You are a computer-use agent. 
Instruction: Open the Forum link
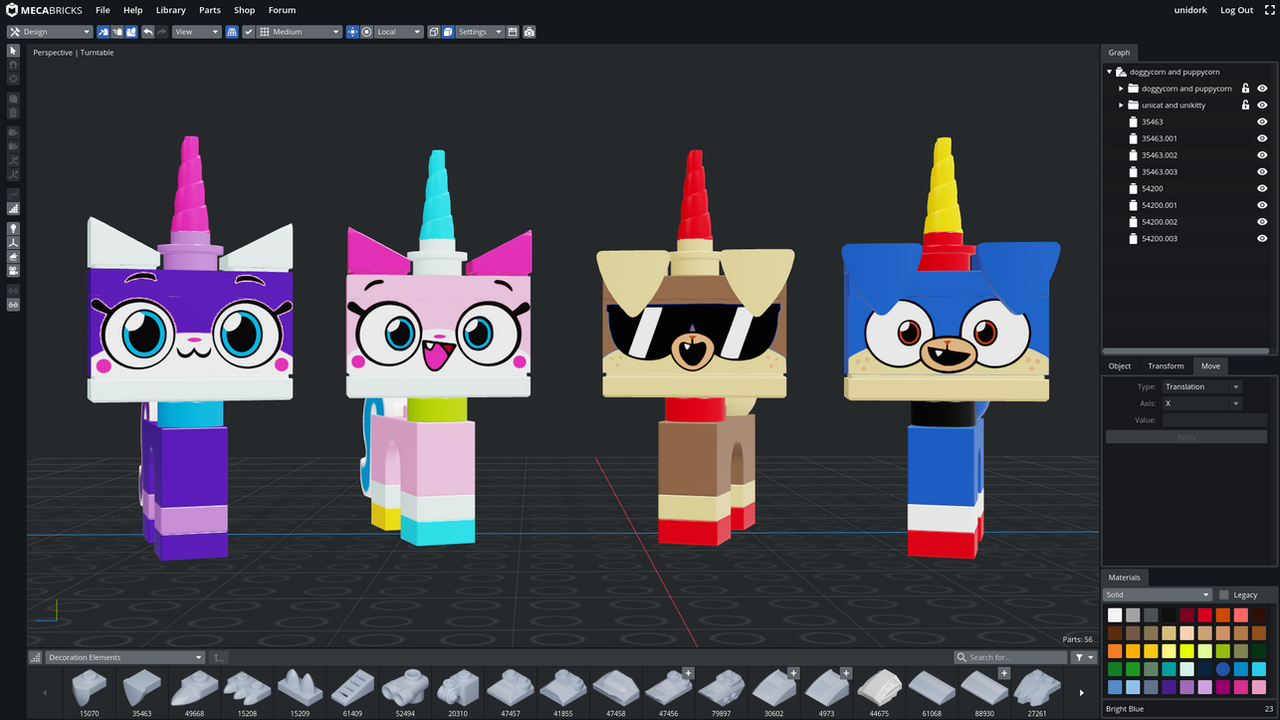pos(282,10)
